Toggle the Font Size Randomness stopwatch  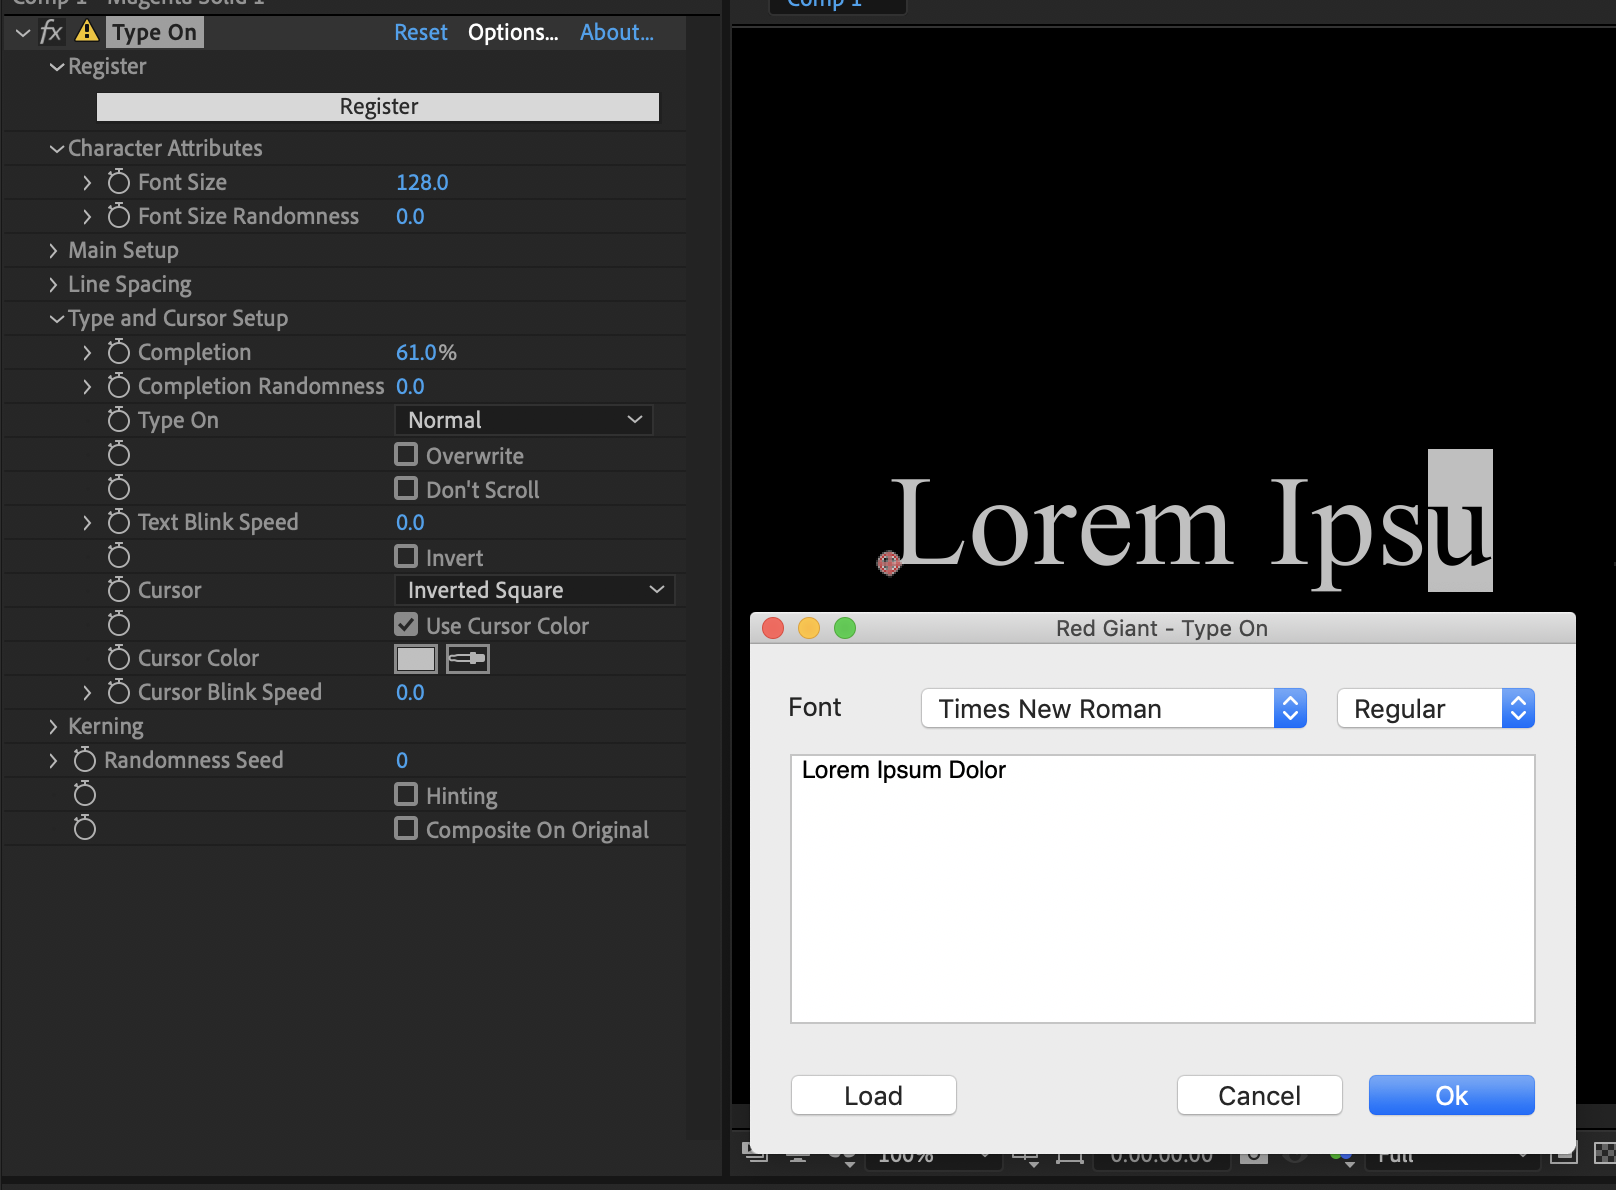[x=119, y=216]
